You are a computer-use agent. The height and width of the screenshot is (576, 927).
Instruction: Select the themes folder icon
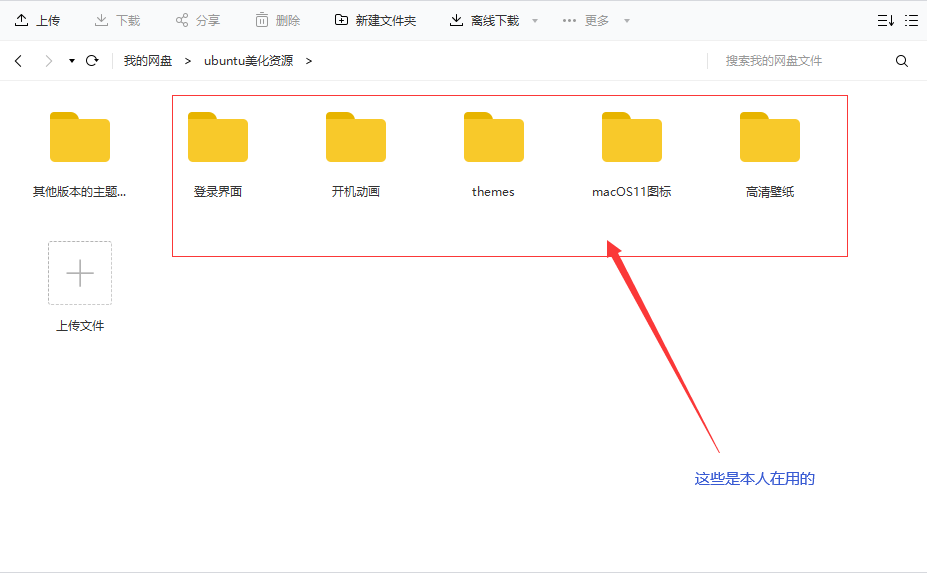494,137
